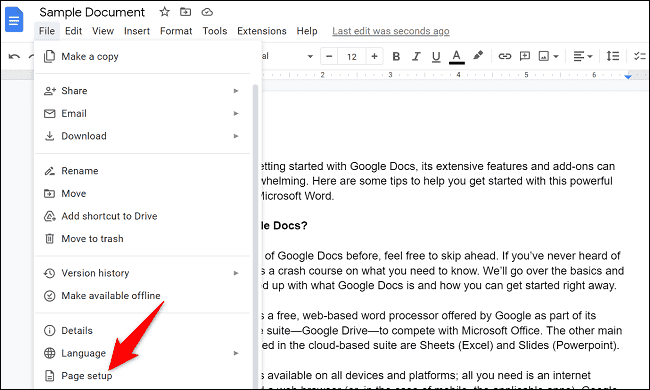
Task: Click the Version history clock icon
Action: 49,273
